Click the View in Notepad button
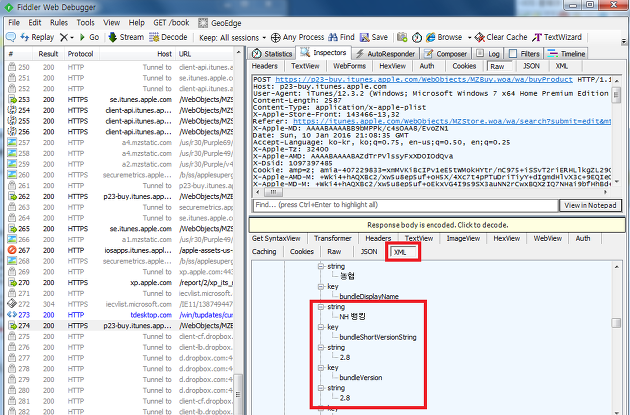Viewport: 630px width, 415px height. pyautogui.click(x=590, y=205)
